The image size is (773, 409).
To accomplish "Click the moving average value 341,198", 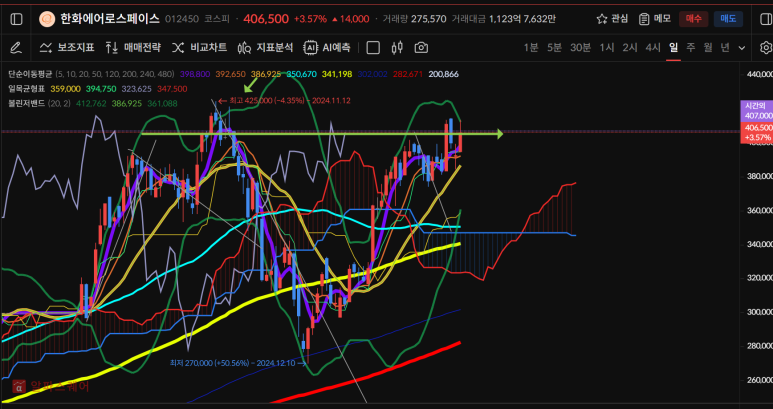I will pos(337,74).
